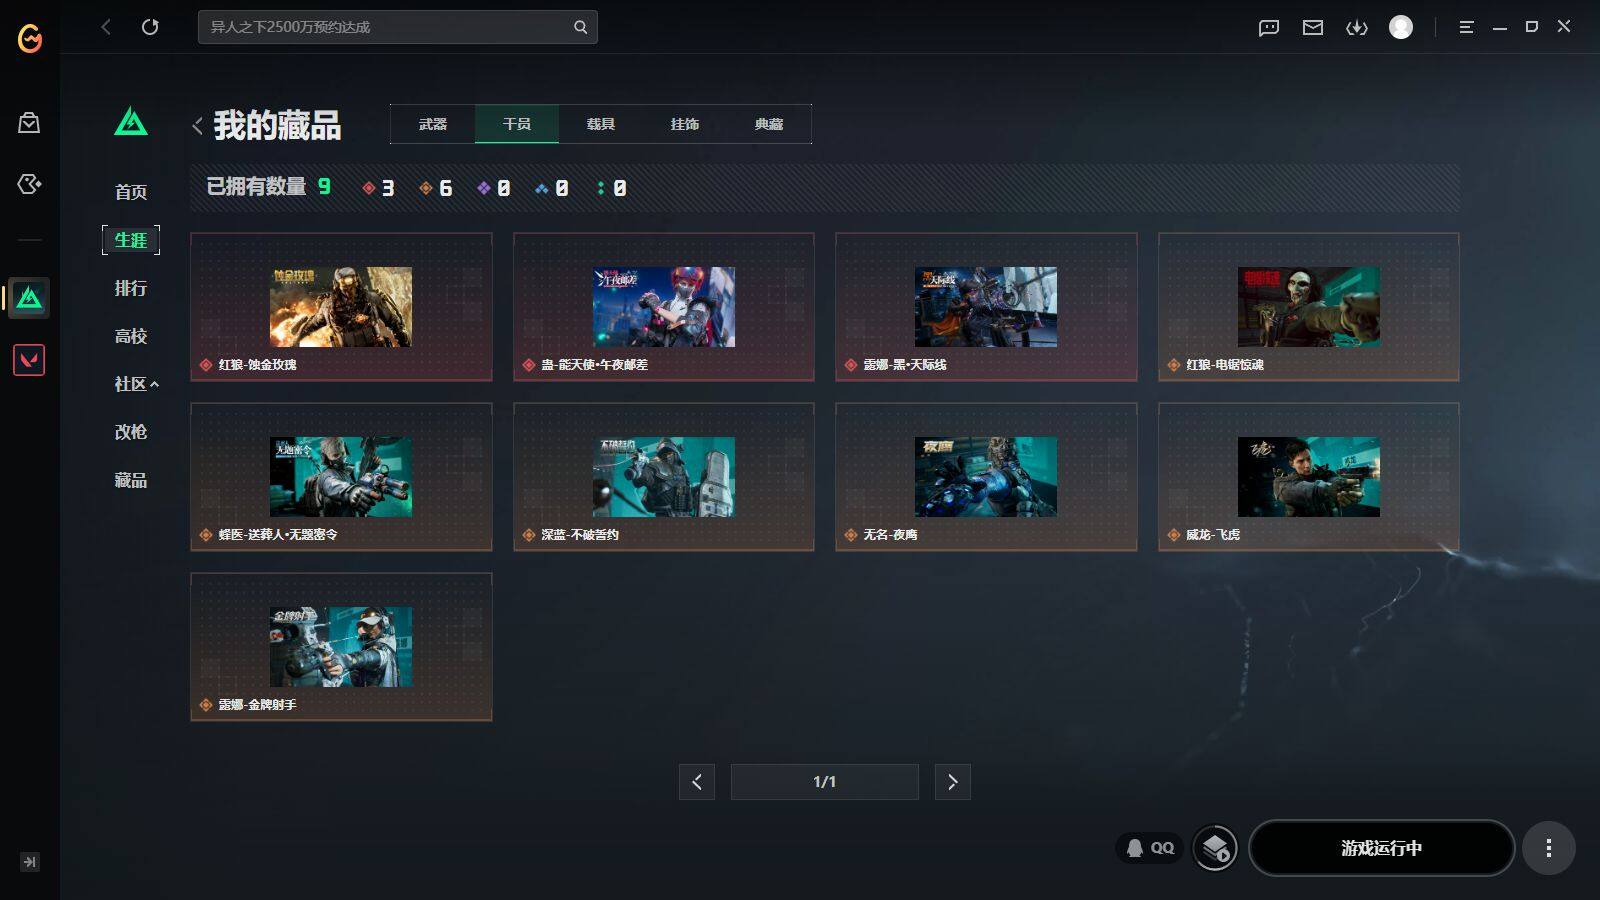Click the orange rarity count 6
The width and height of the screenshot is (1600, 900).
[436, 188]
